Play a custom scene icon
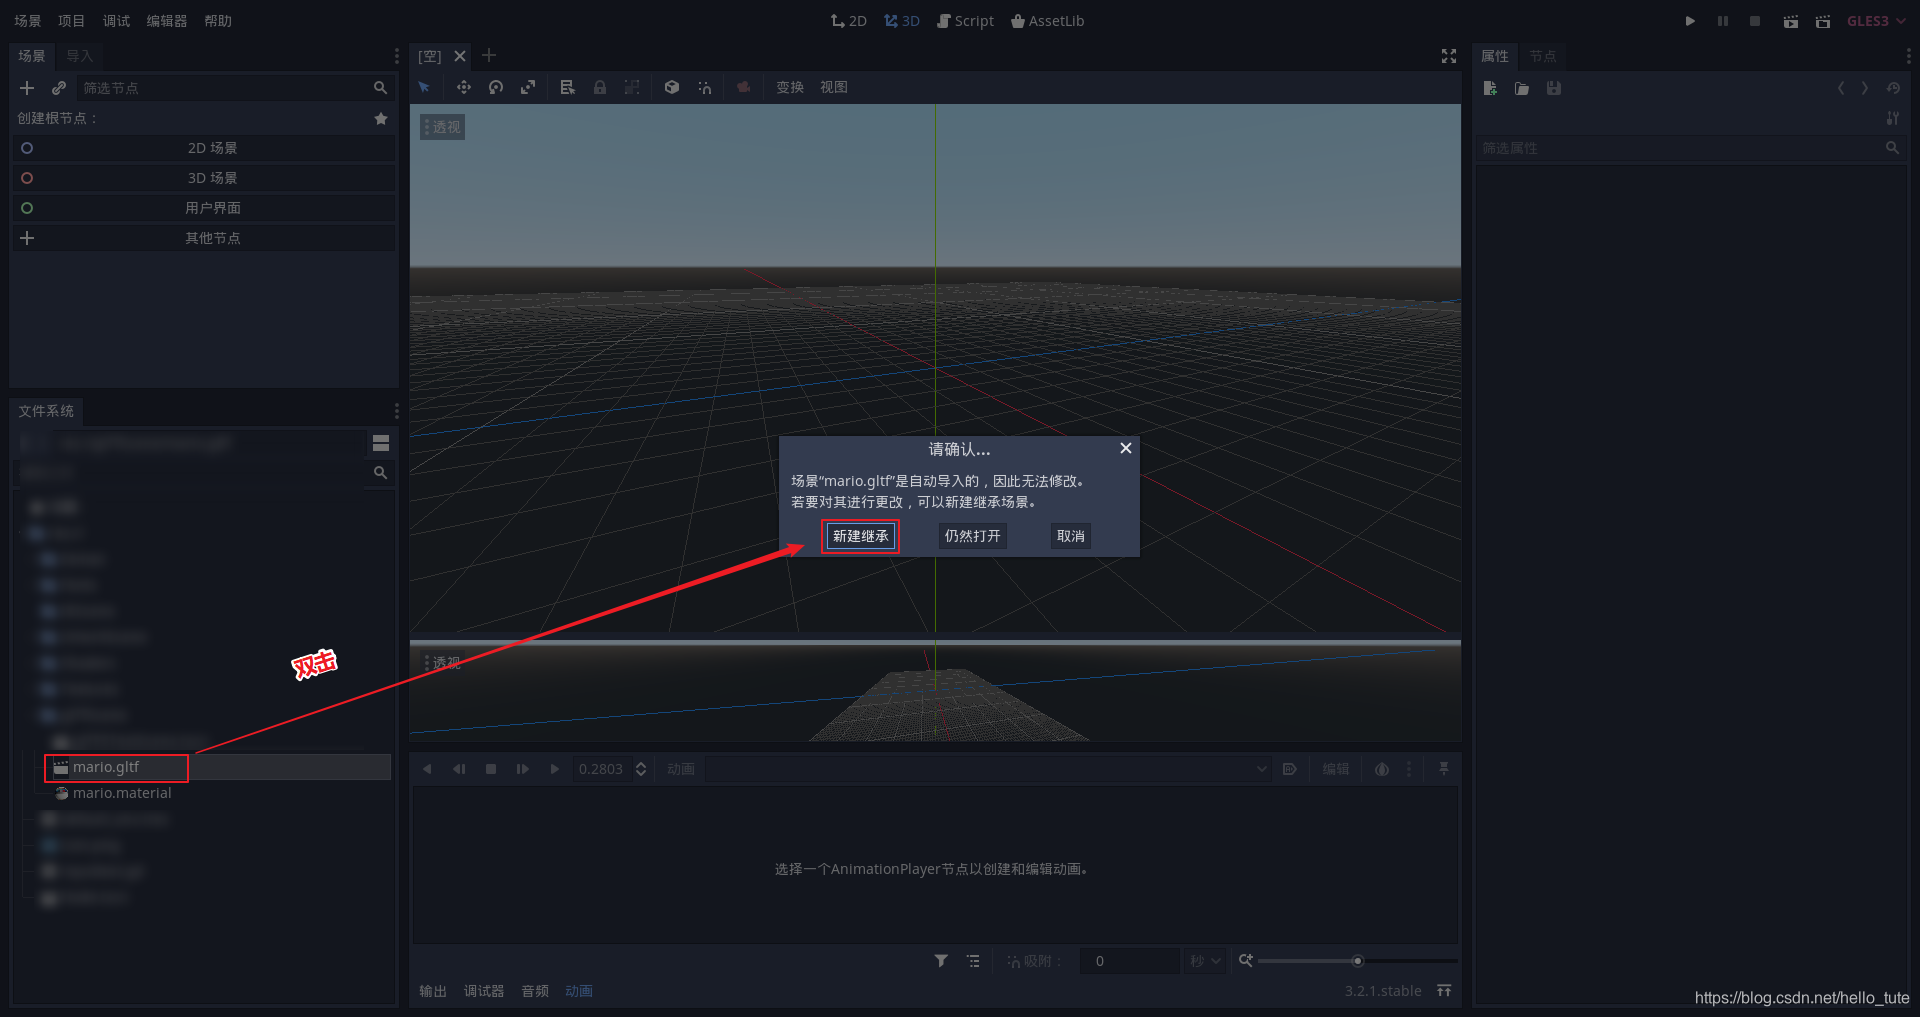The width and height of the screenshot is (1920, 1017). (x=1823, y=21)
